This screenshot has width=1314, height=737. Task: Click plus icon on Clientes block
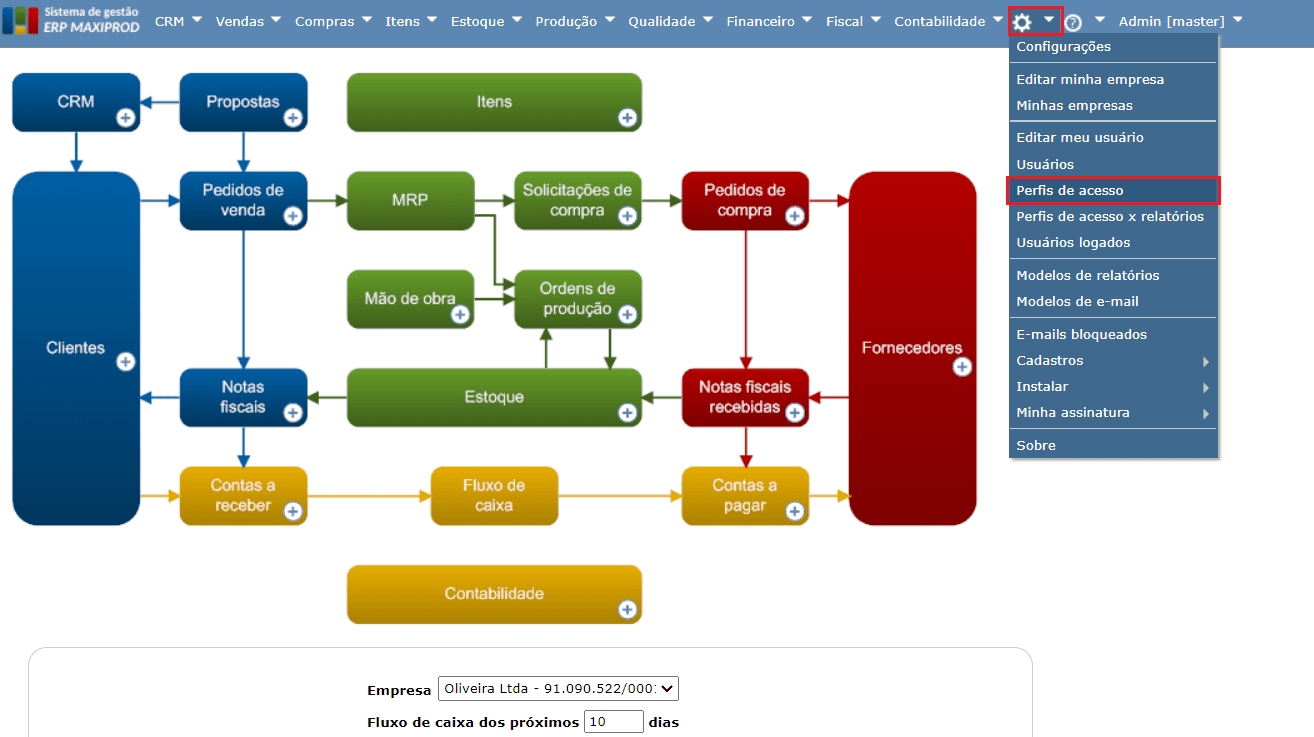pyautogui.click(x=126, y=361)
